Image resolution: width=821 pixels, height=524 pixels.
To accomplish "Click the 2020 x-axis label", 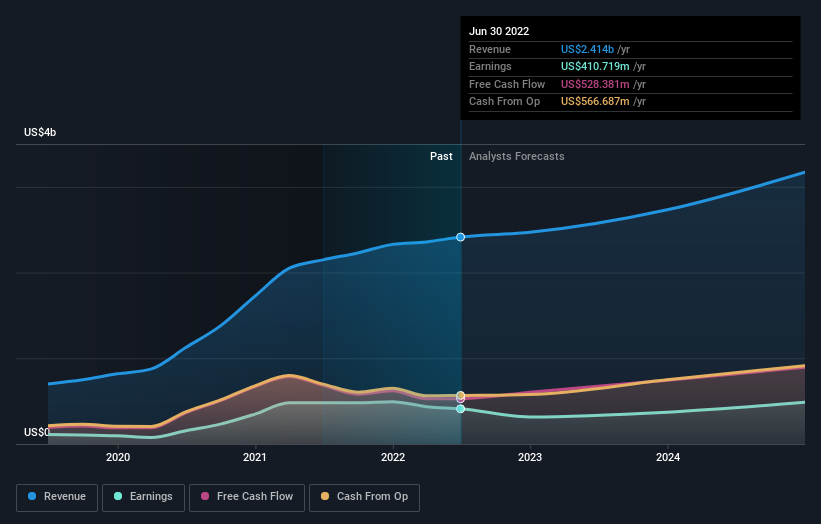I will point(118,457).
